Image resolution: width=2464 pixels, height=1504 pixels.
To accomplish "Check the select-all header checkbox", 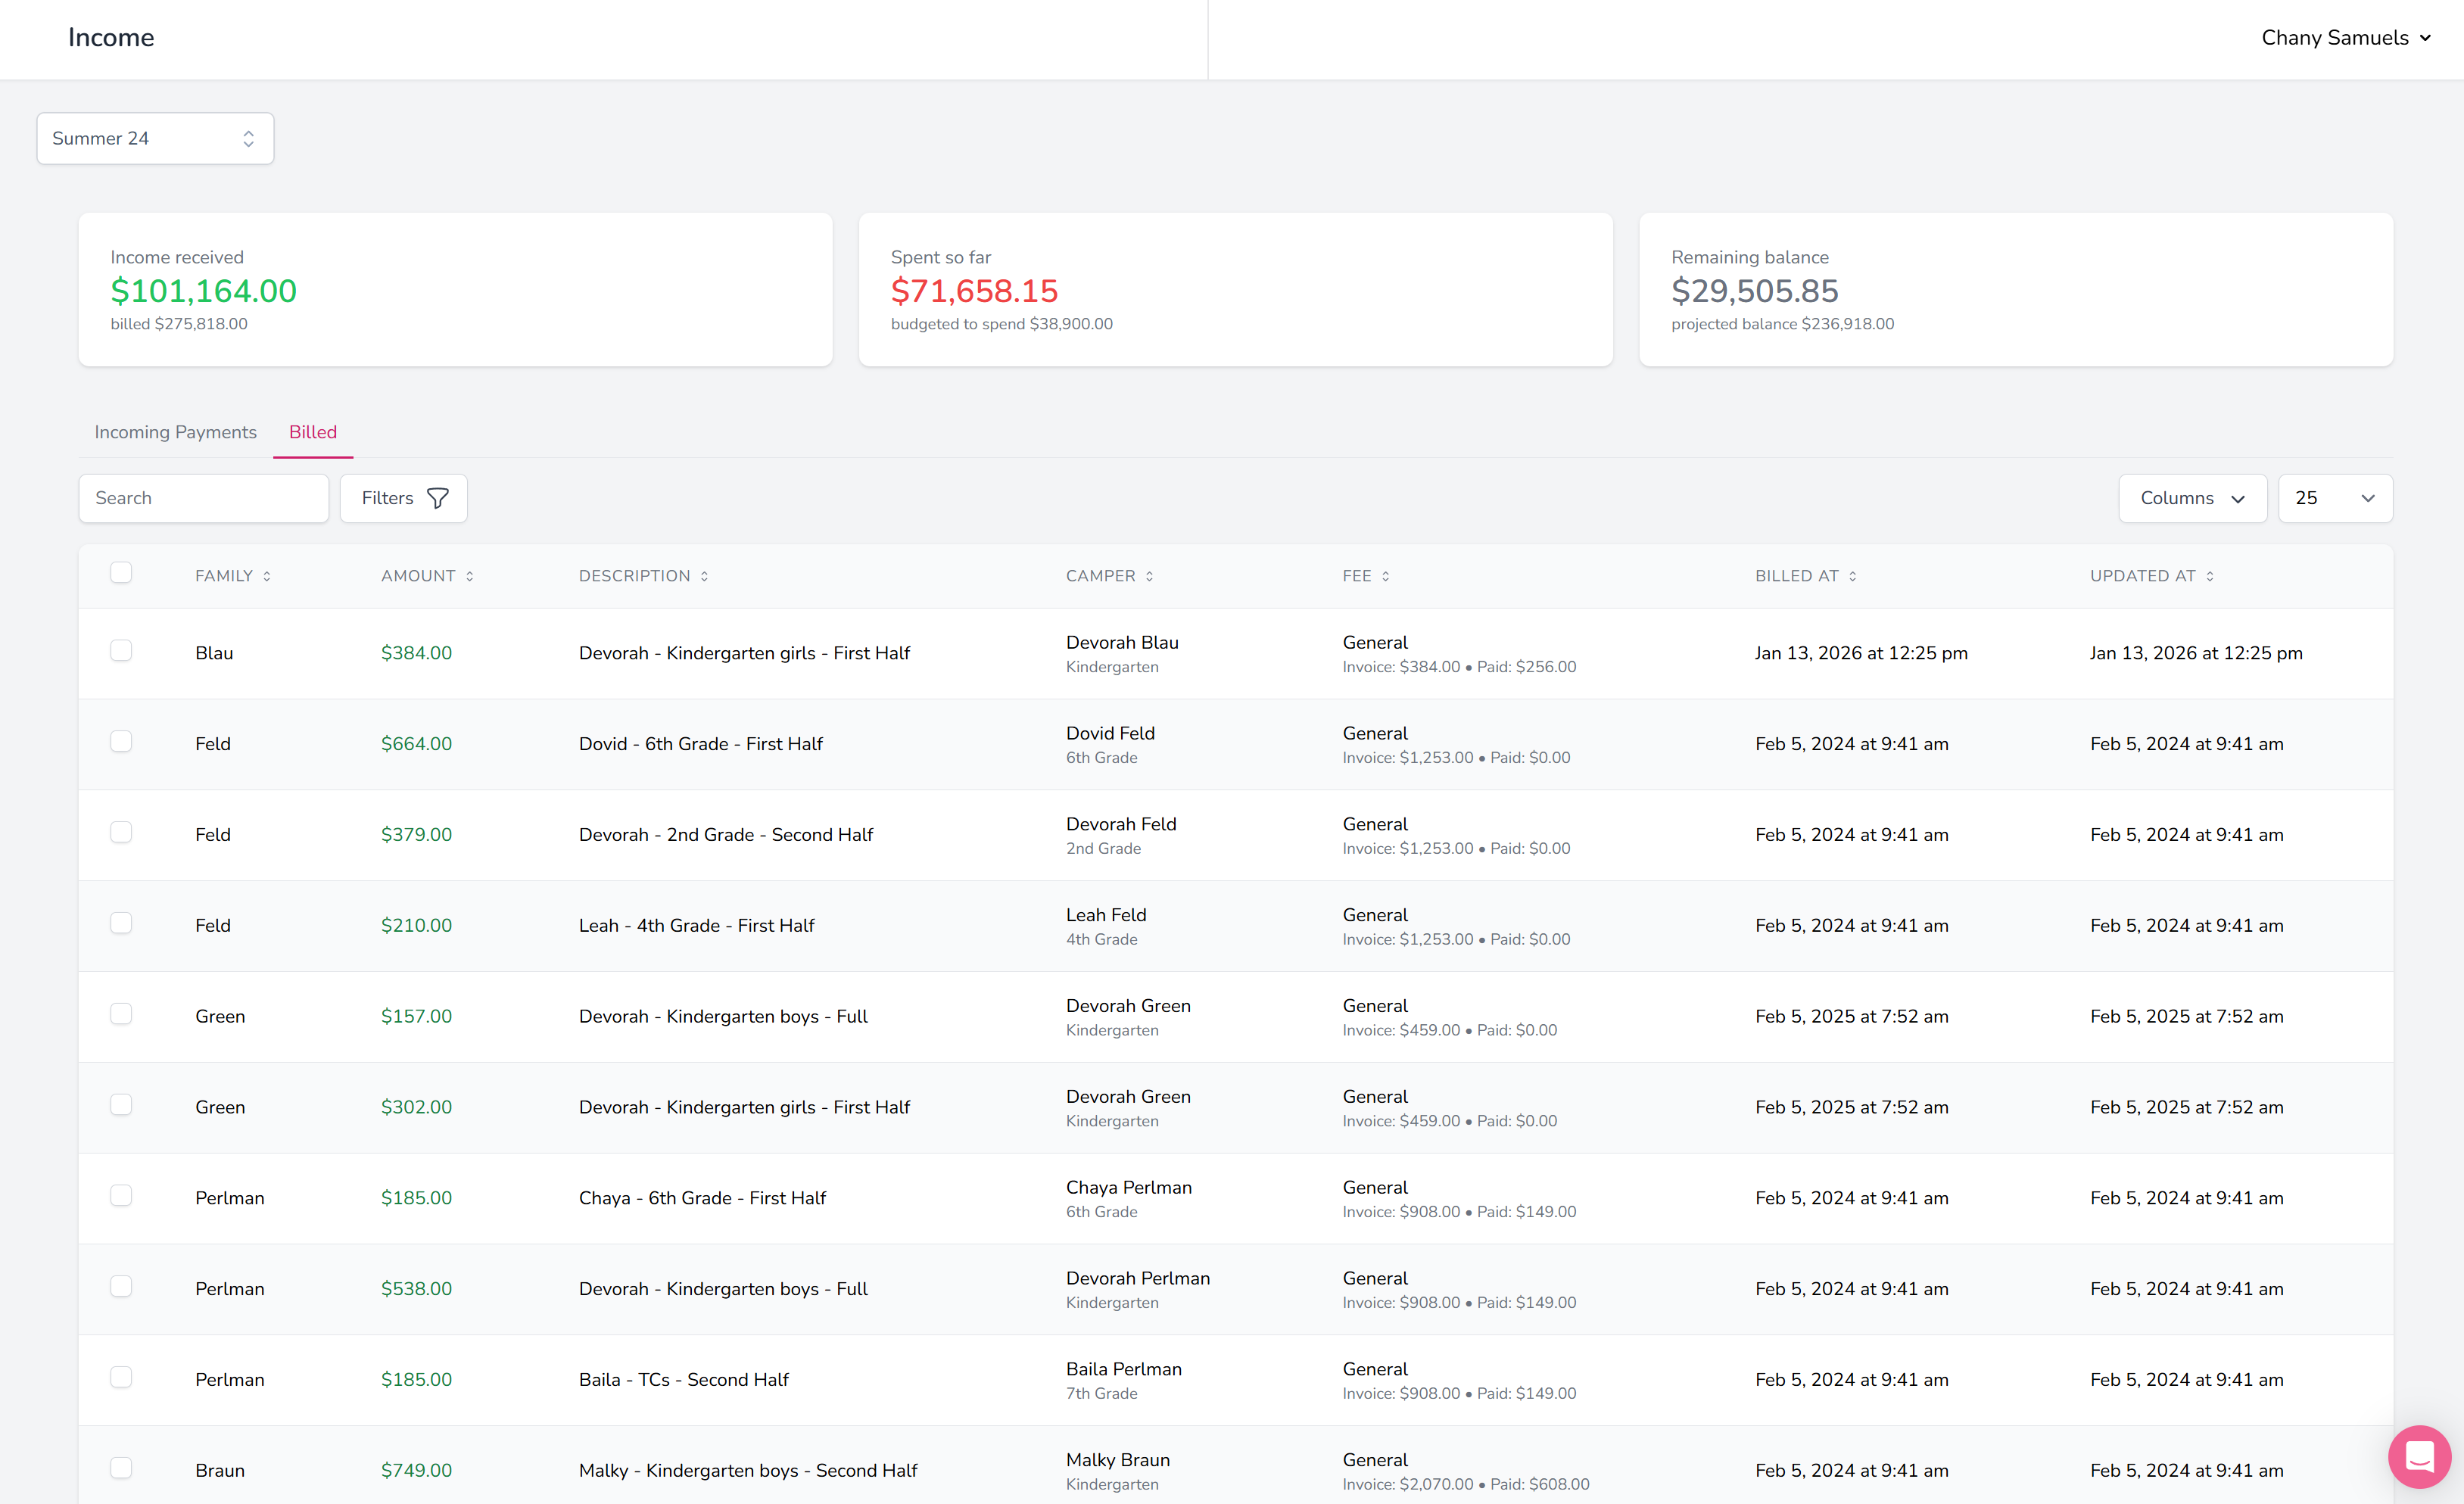I will tap(121, 573).
